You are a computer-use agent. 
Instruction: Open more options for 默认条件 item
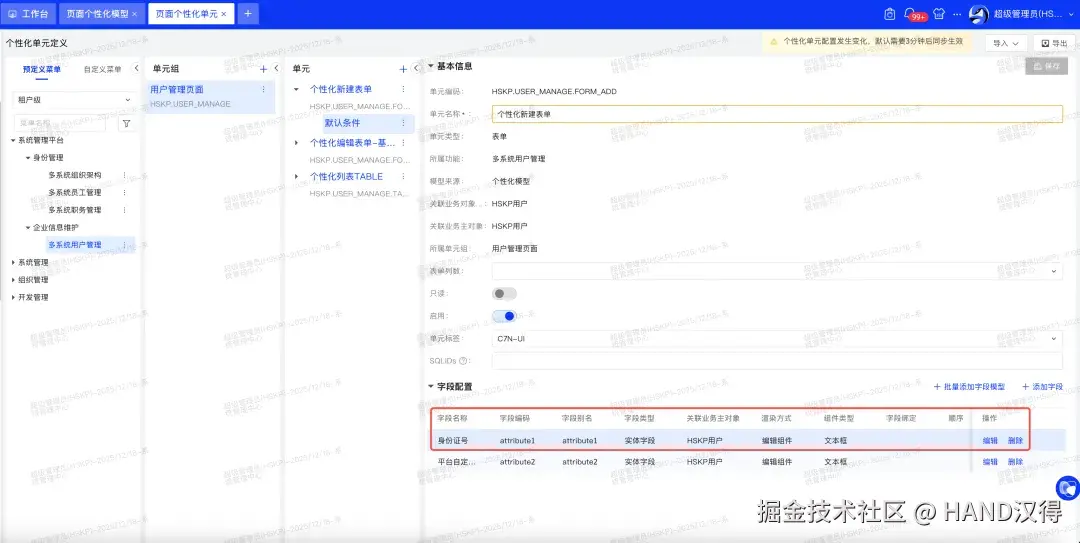point(404,123)
